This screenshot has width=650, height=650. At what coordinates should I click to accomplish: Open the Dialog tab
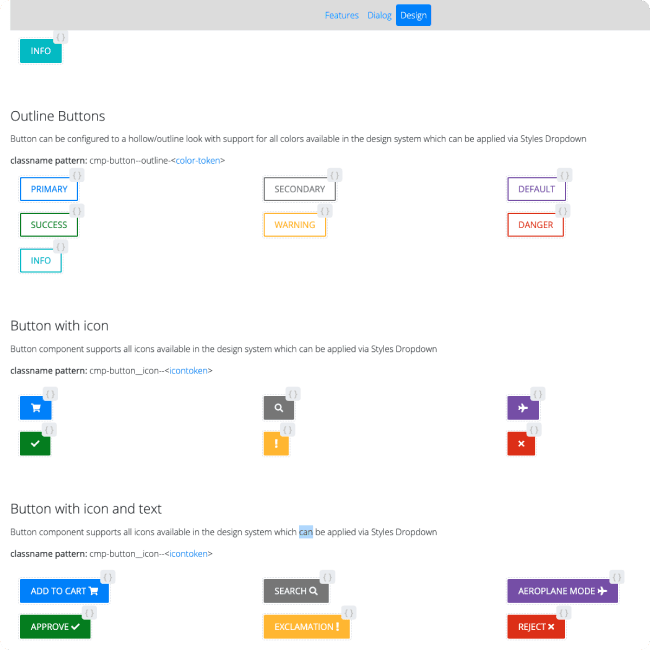pyautogui.click(x=379, y=16)
